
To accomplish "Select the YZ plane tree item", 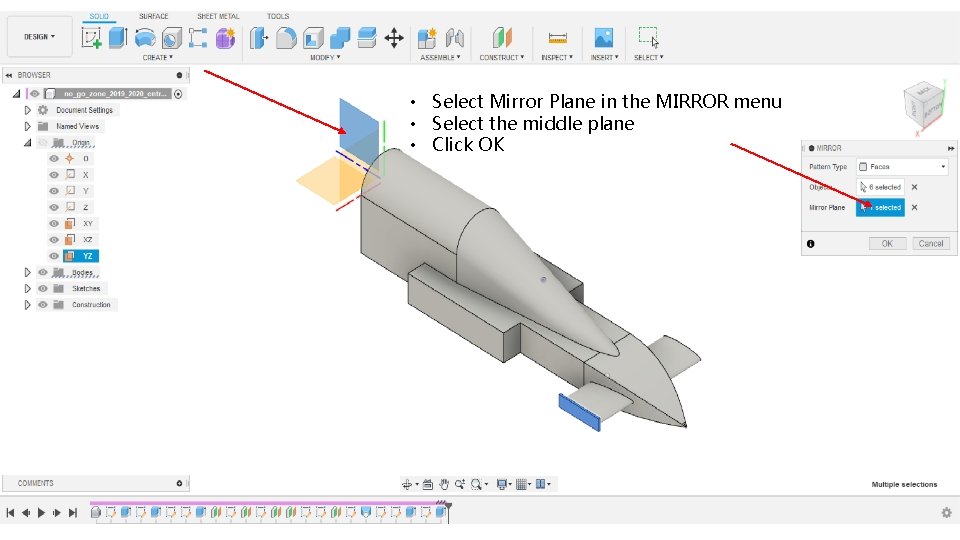I will (80, 256).
